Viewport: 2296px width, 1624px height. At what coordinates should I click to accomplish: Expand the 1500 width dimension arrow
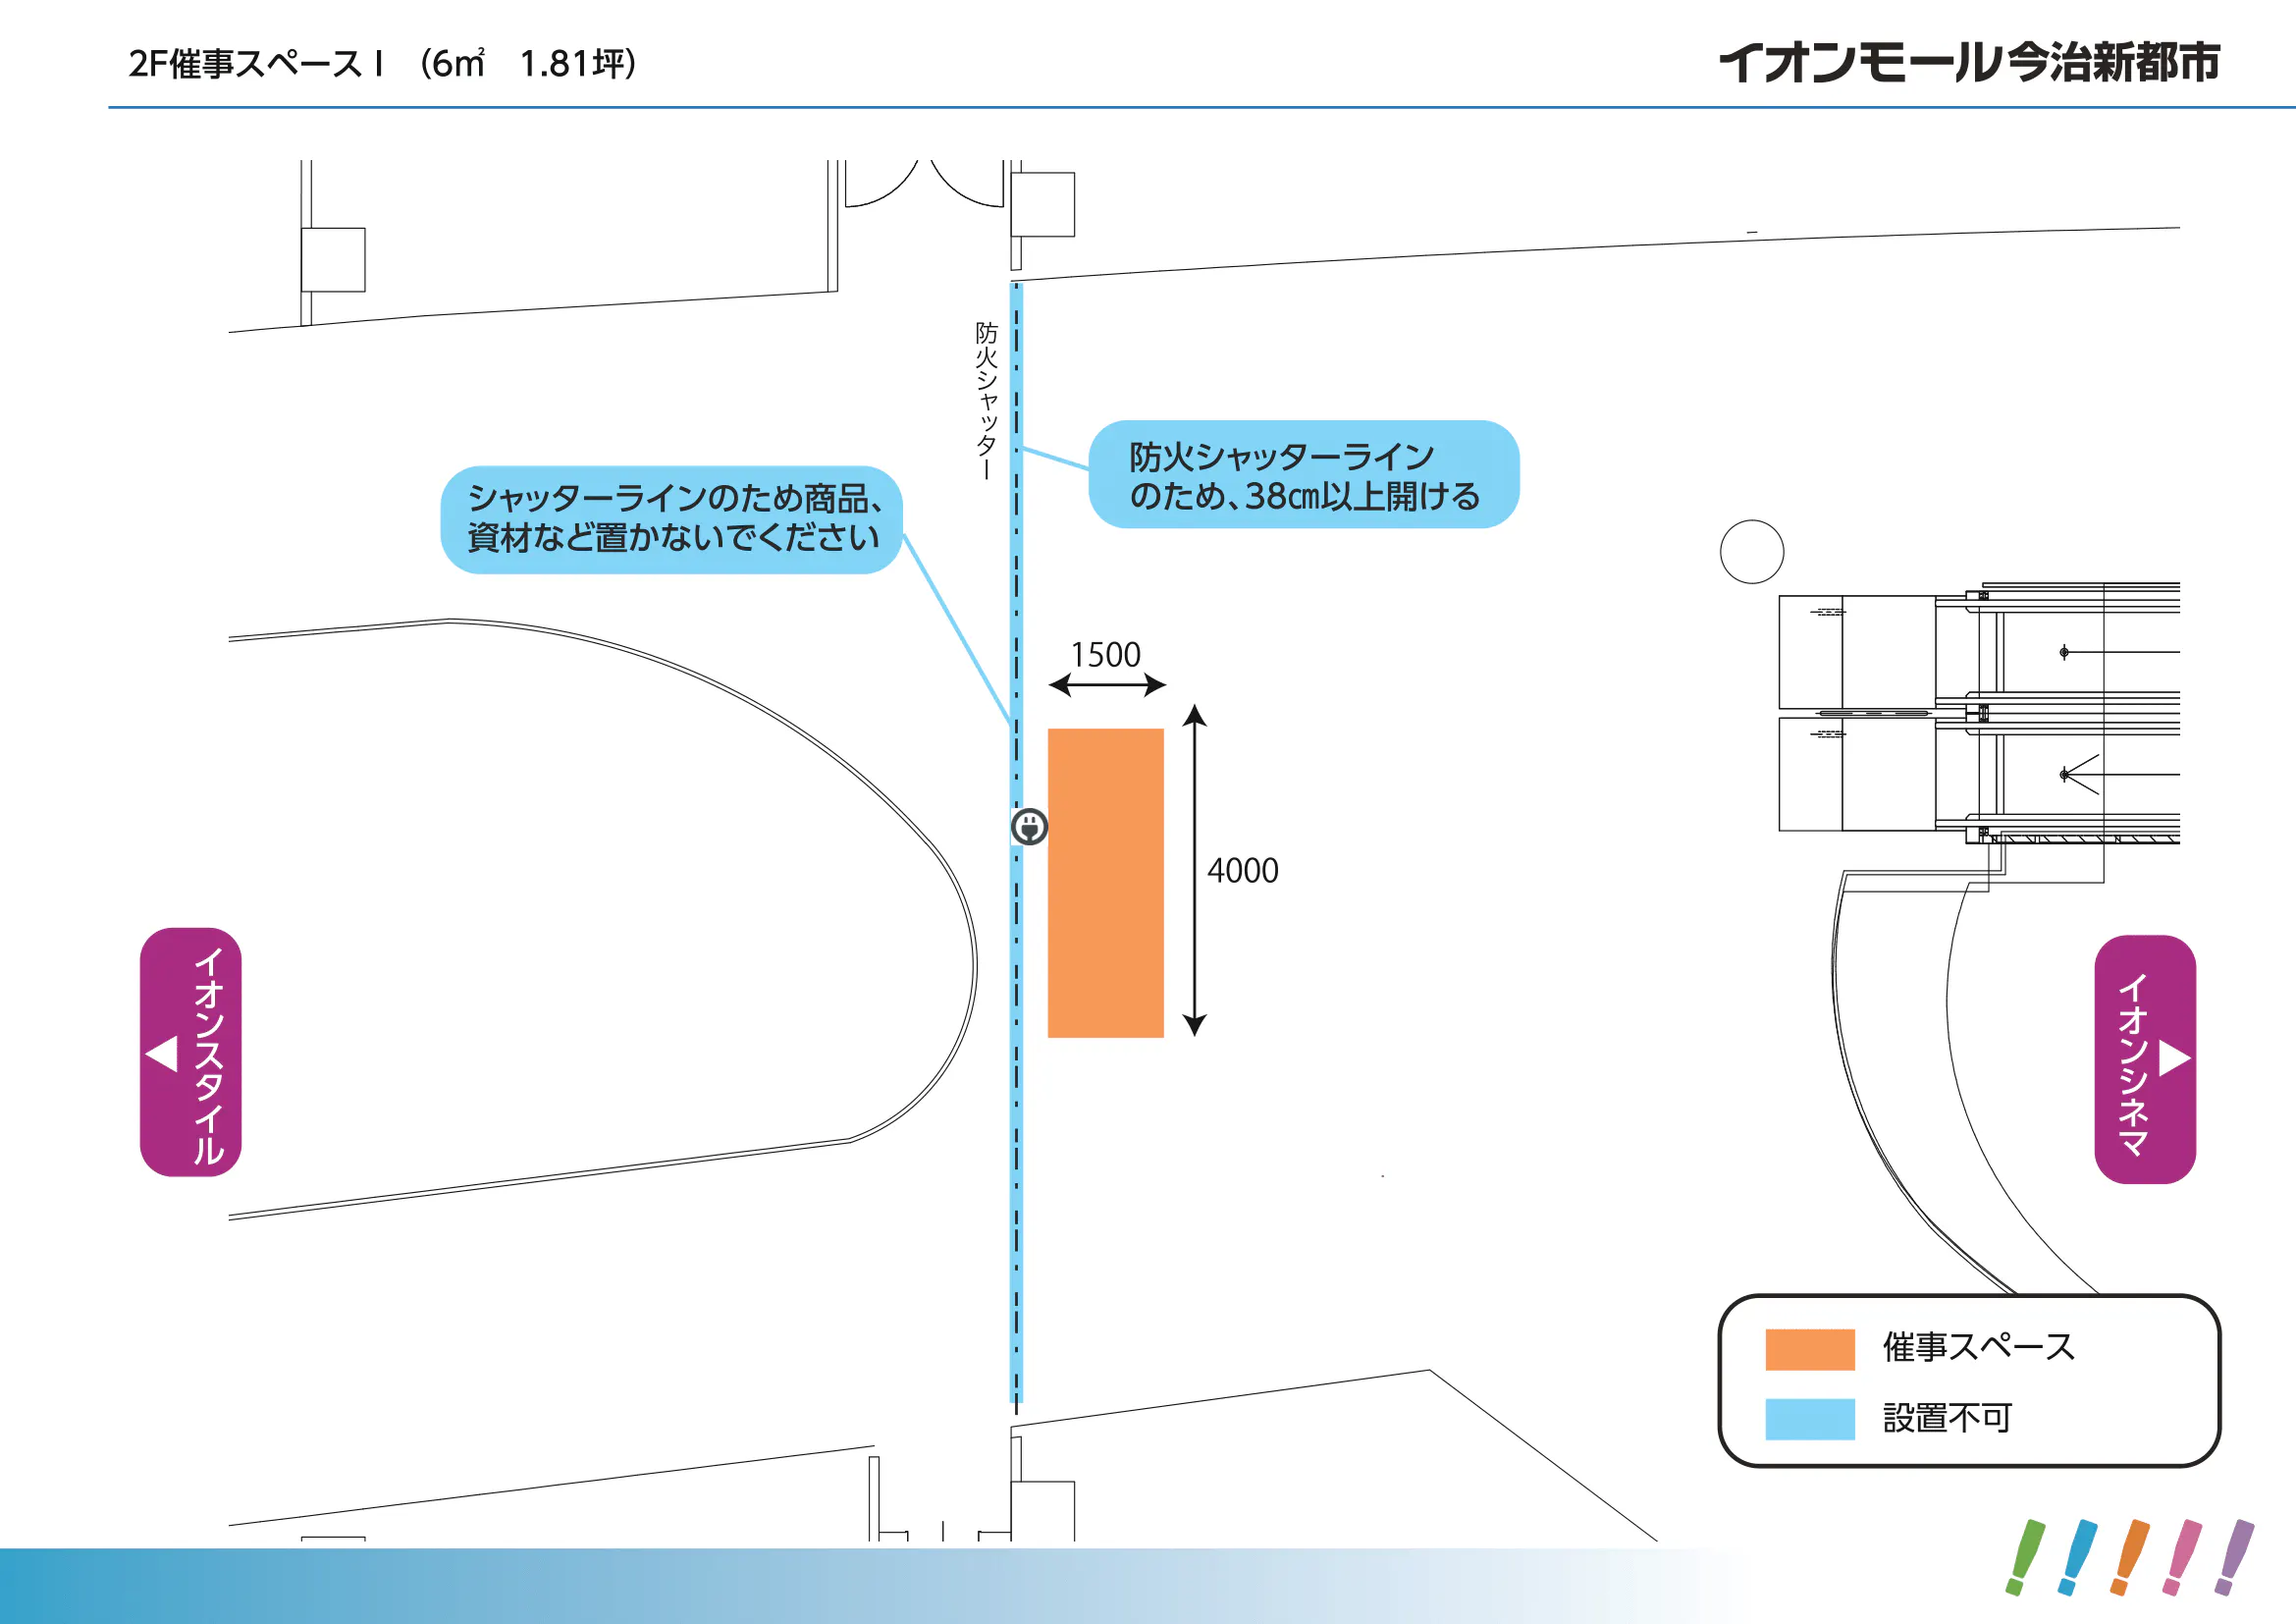1105,683
